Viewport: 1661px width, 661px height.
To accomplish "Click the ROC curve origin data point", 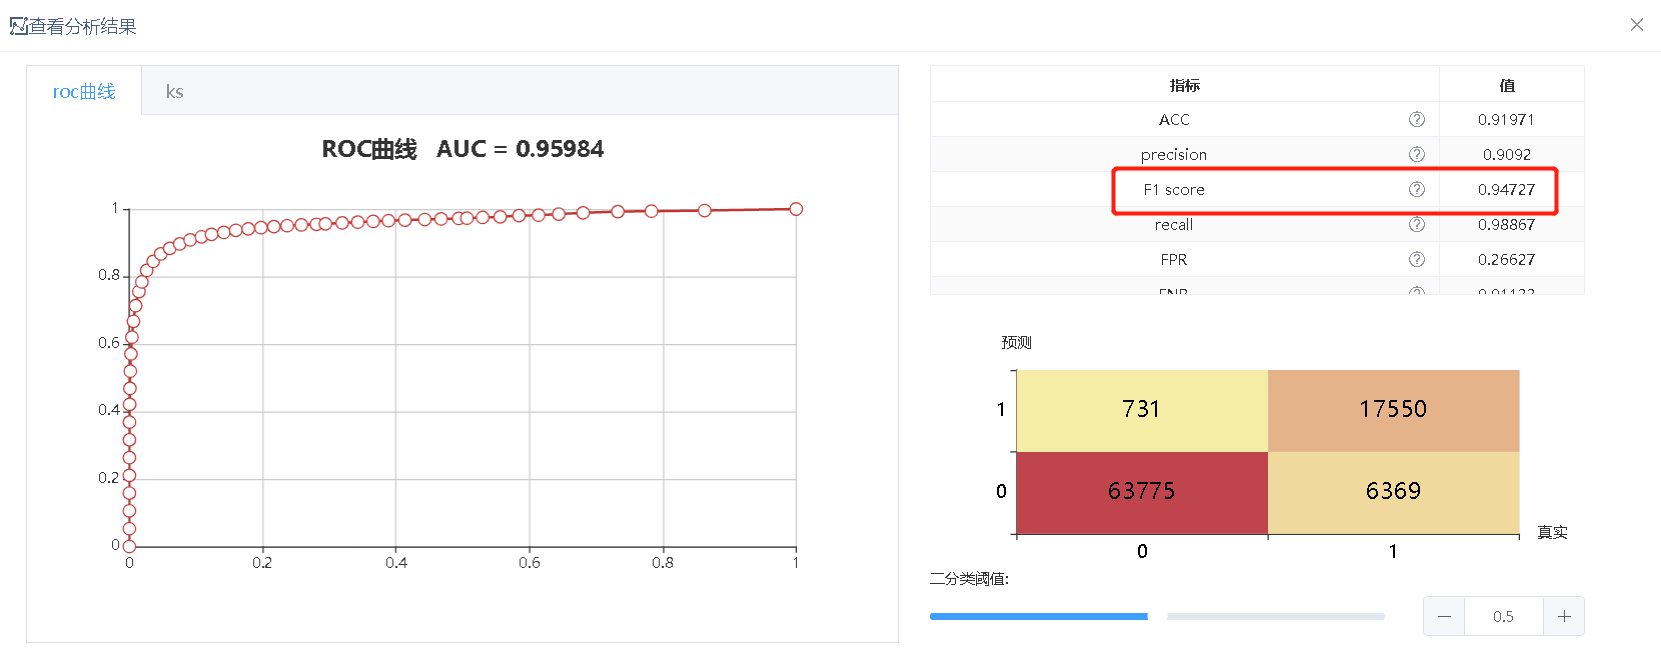I will [129, 546].
